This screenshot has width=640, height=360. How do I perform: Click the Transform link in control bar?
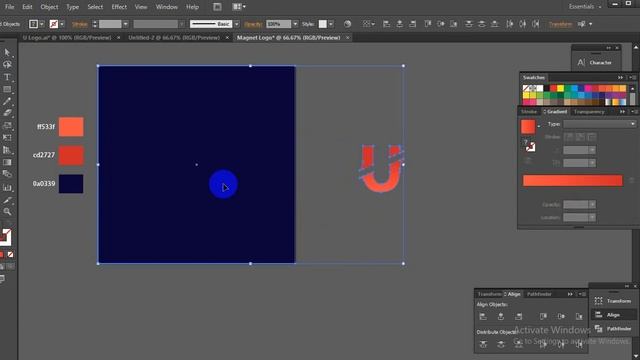tap(560, 24)
